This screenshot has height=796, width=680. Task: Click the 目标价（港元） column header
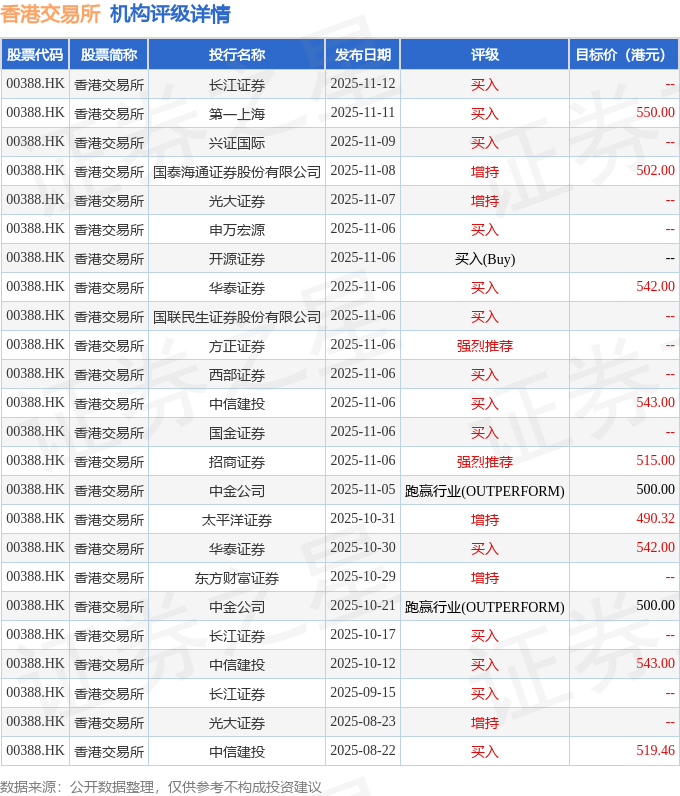tap(623, 54)
